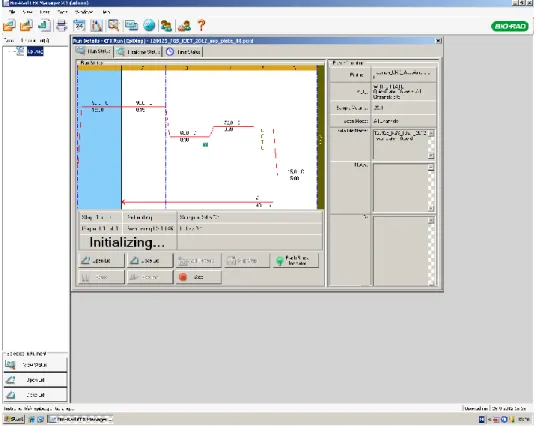Click the Data File Name text box
The height and width of the screenshot is (426, 536).
tap(400, 144)
